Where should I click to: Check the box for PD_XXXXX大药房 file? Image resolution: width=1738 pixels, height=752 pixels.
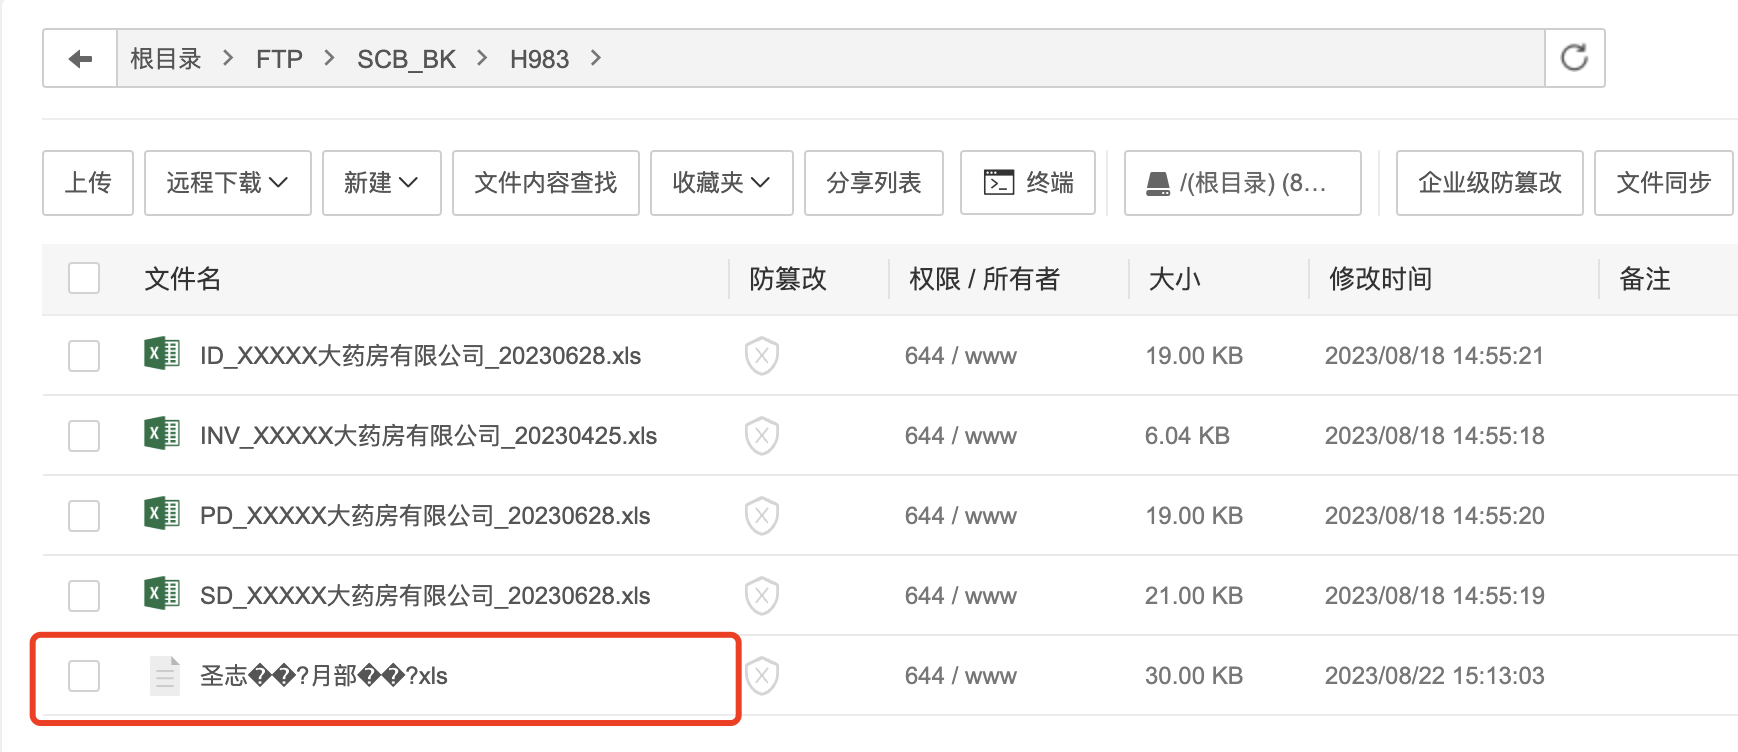[x=84, y=516]
